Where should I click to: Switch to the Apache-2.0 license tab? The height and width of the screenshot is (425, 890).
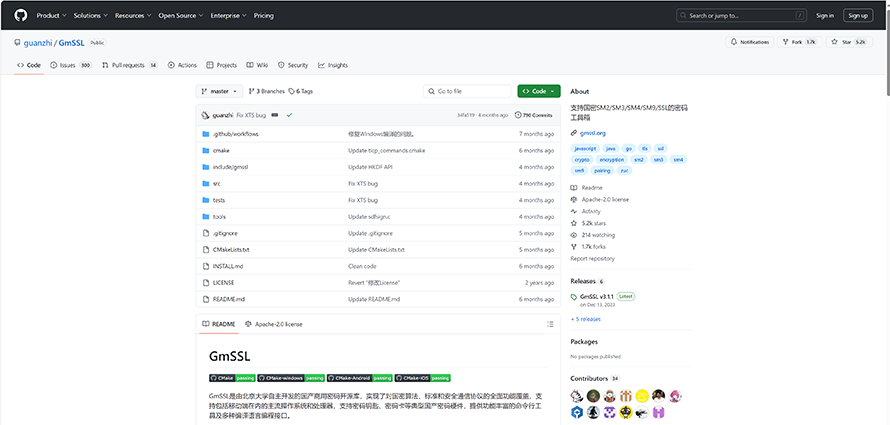273,325
